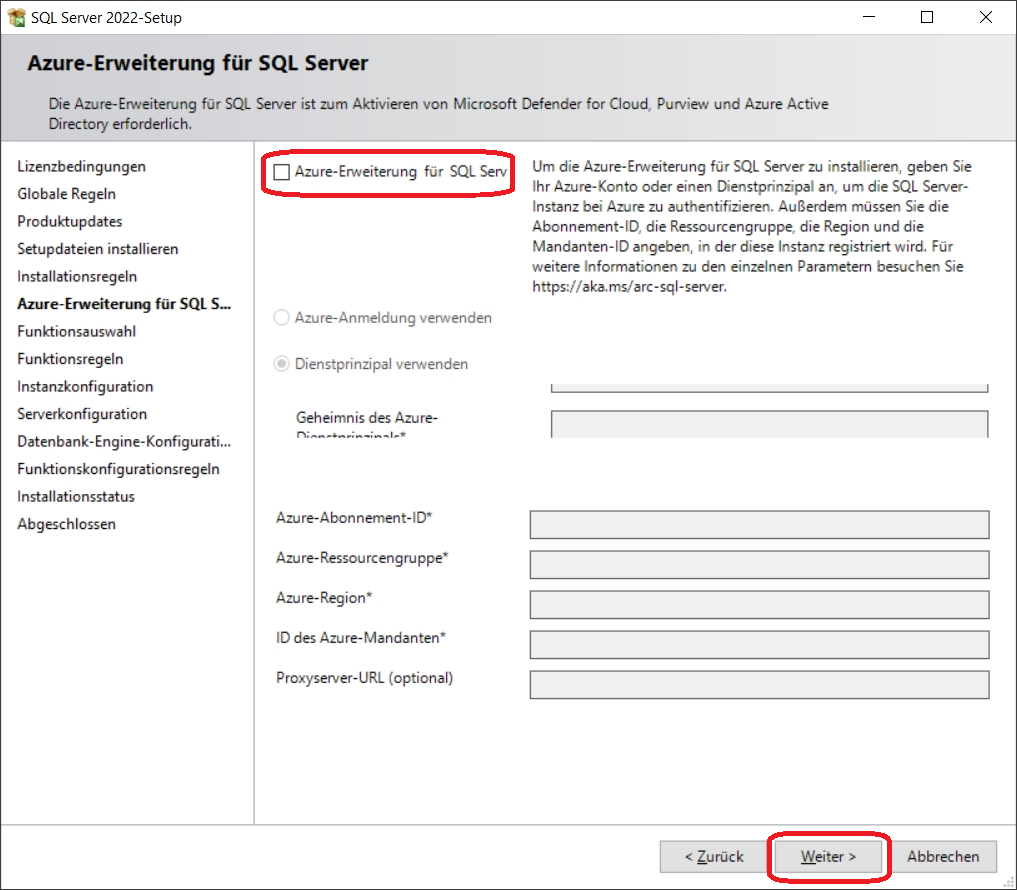Minimize the SQL Server 2022-Setup window

point(869,18)
